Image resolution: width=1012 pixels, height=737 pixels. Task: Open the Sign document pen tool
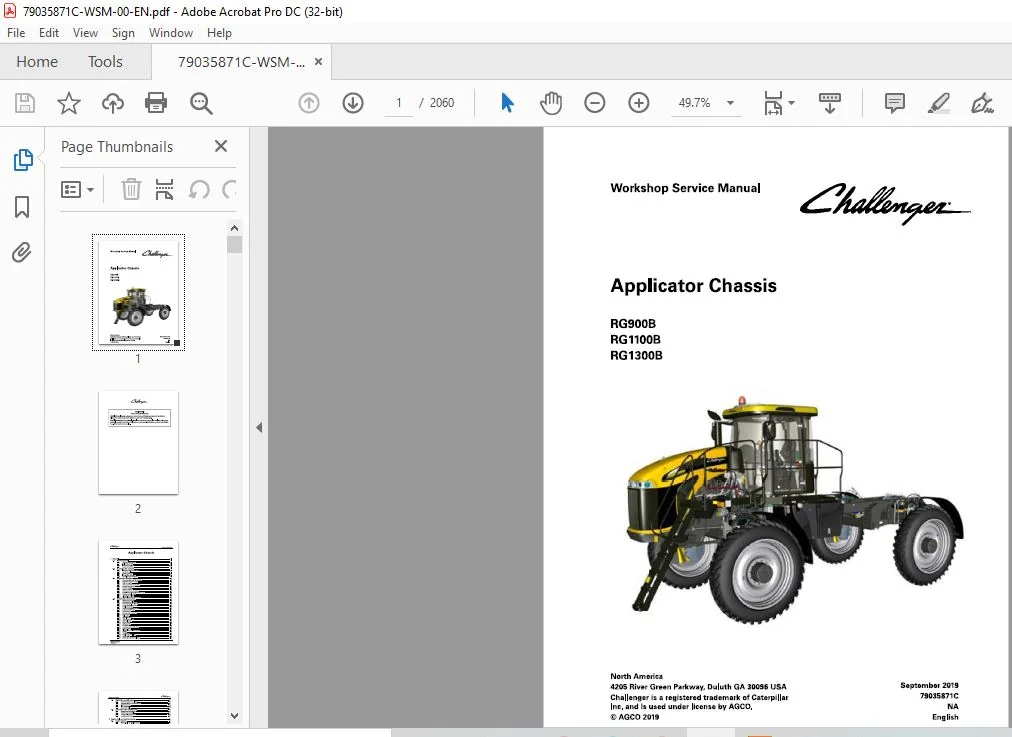(982, 103)
